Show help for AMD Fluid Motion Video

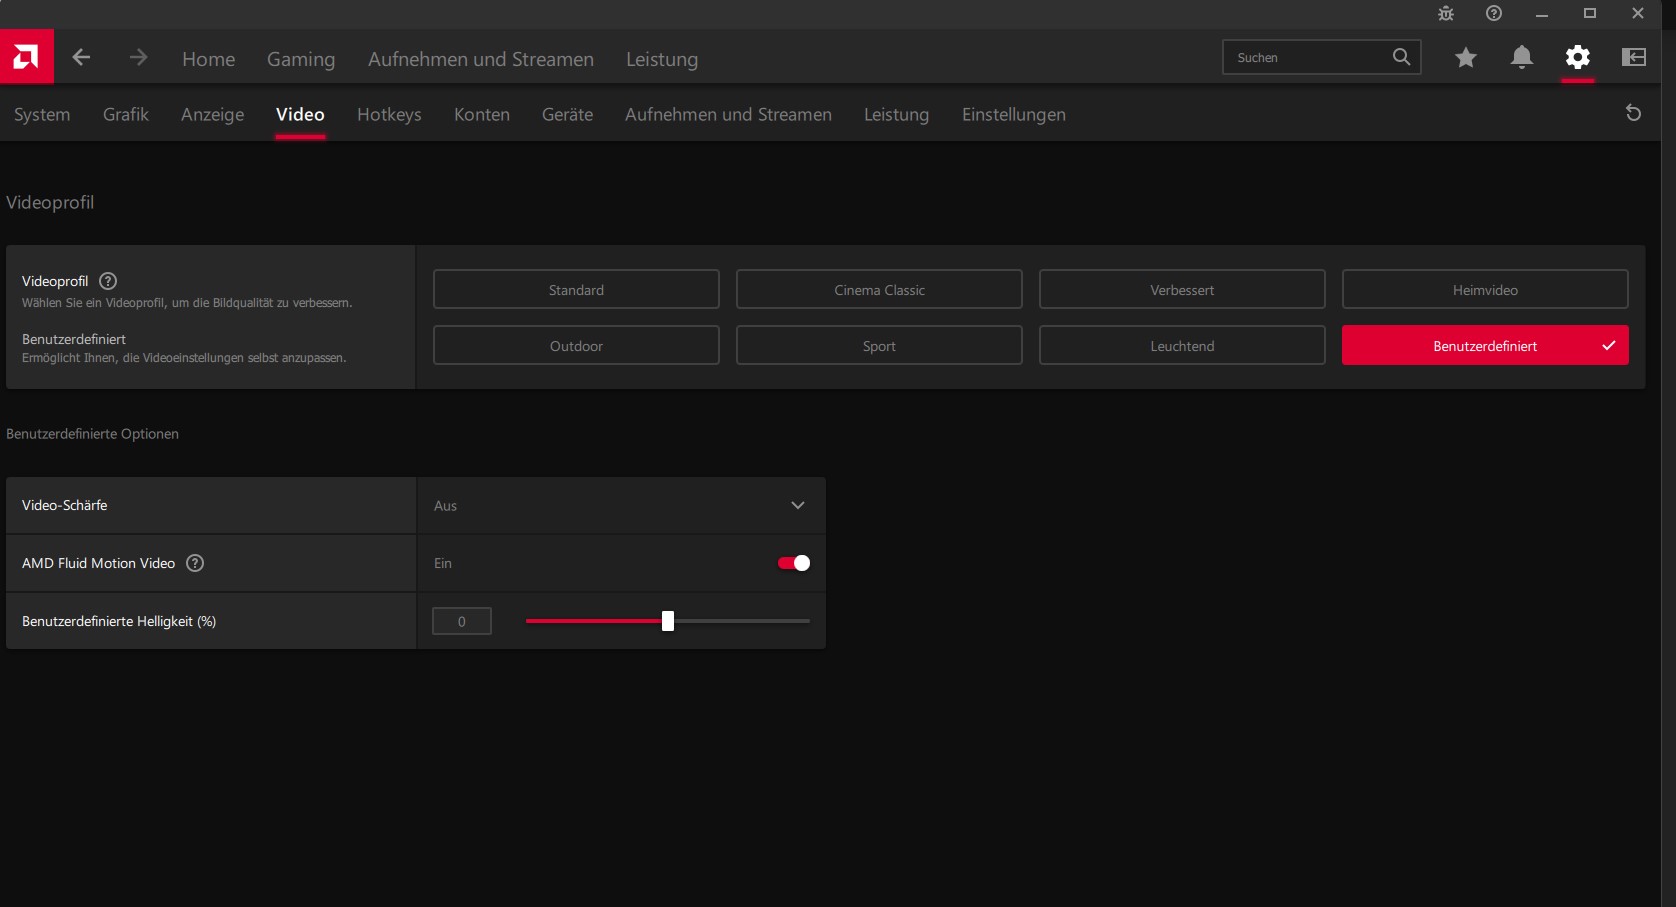[x=195, y=563]
